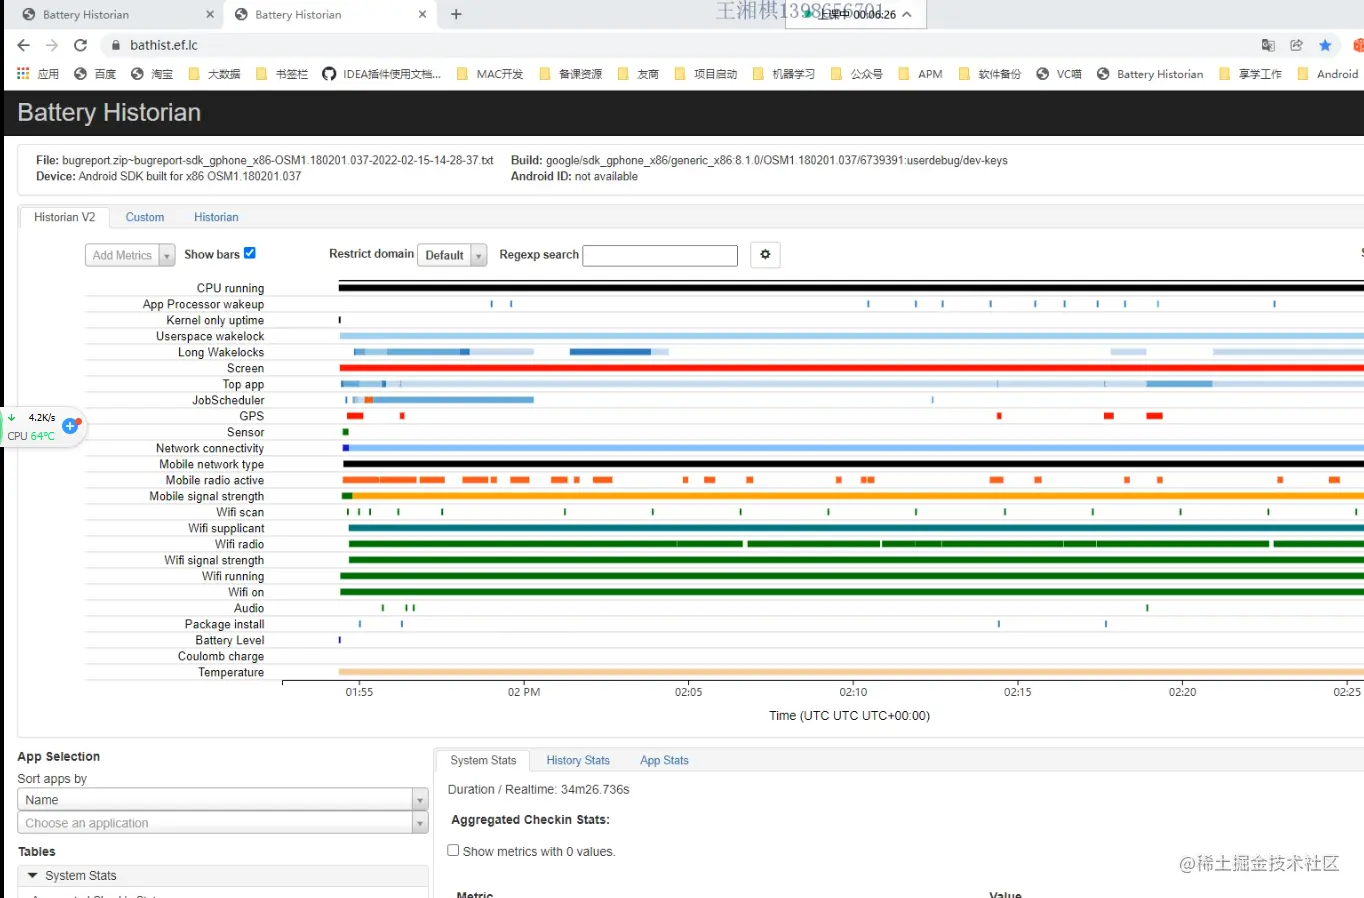Click the share page icon
The height and width of the screenshot is (898, 1364).
[1297, 45]
